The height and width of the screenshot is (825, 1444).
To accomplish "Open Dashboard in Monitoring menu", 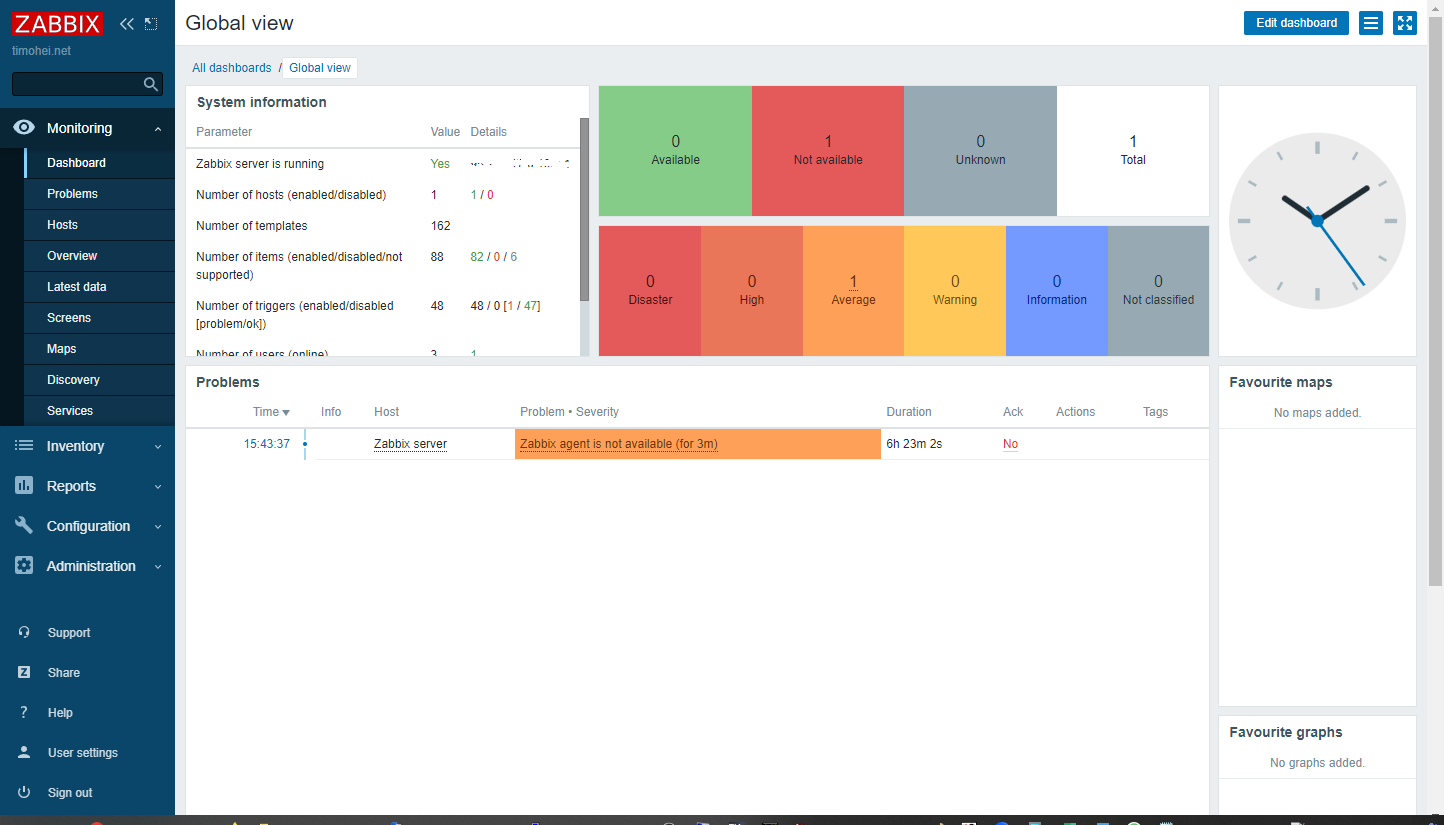I will (x=99, y=163).
